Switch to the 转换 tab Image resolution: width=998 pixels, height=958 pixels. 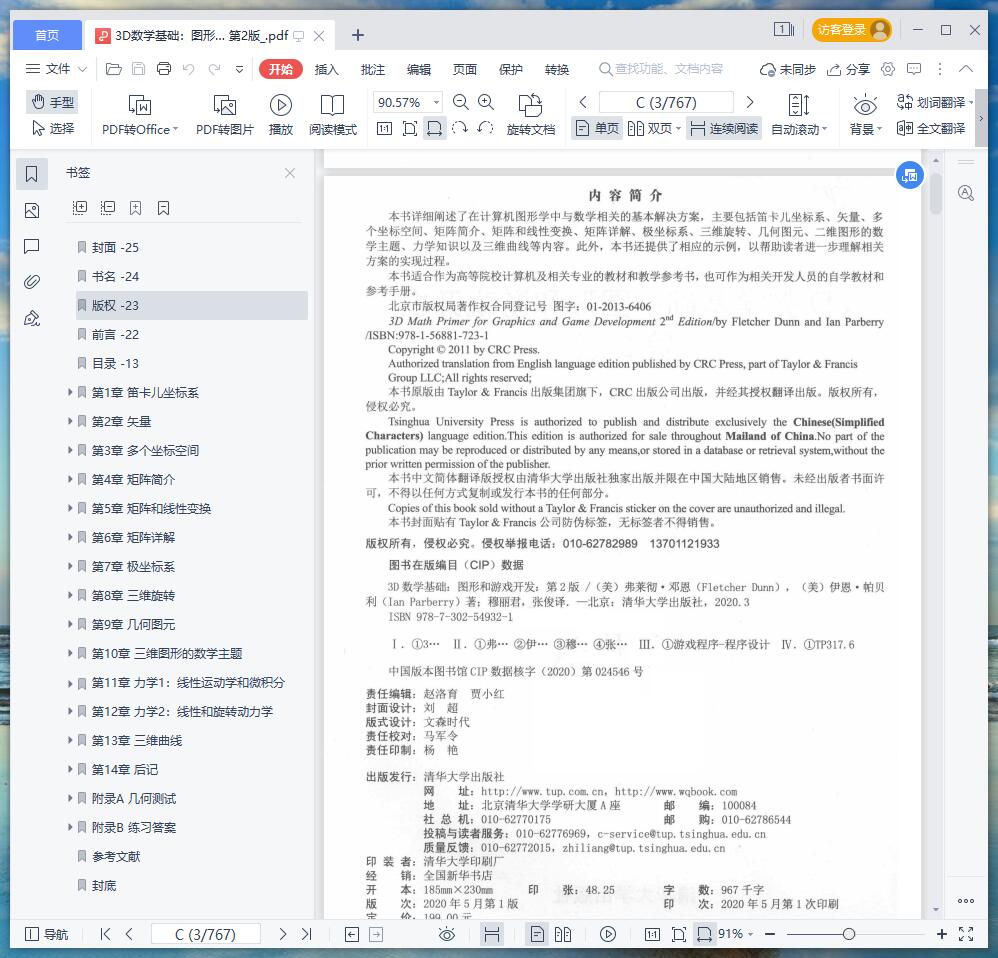(557, 69)
